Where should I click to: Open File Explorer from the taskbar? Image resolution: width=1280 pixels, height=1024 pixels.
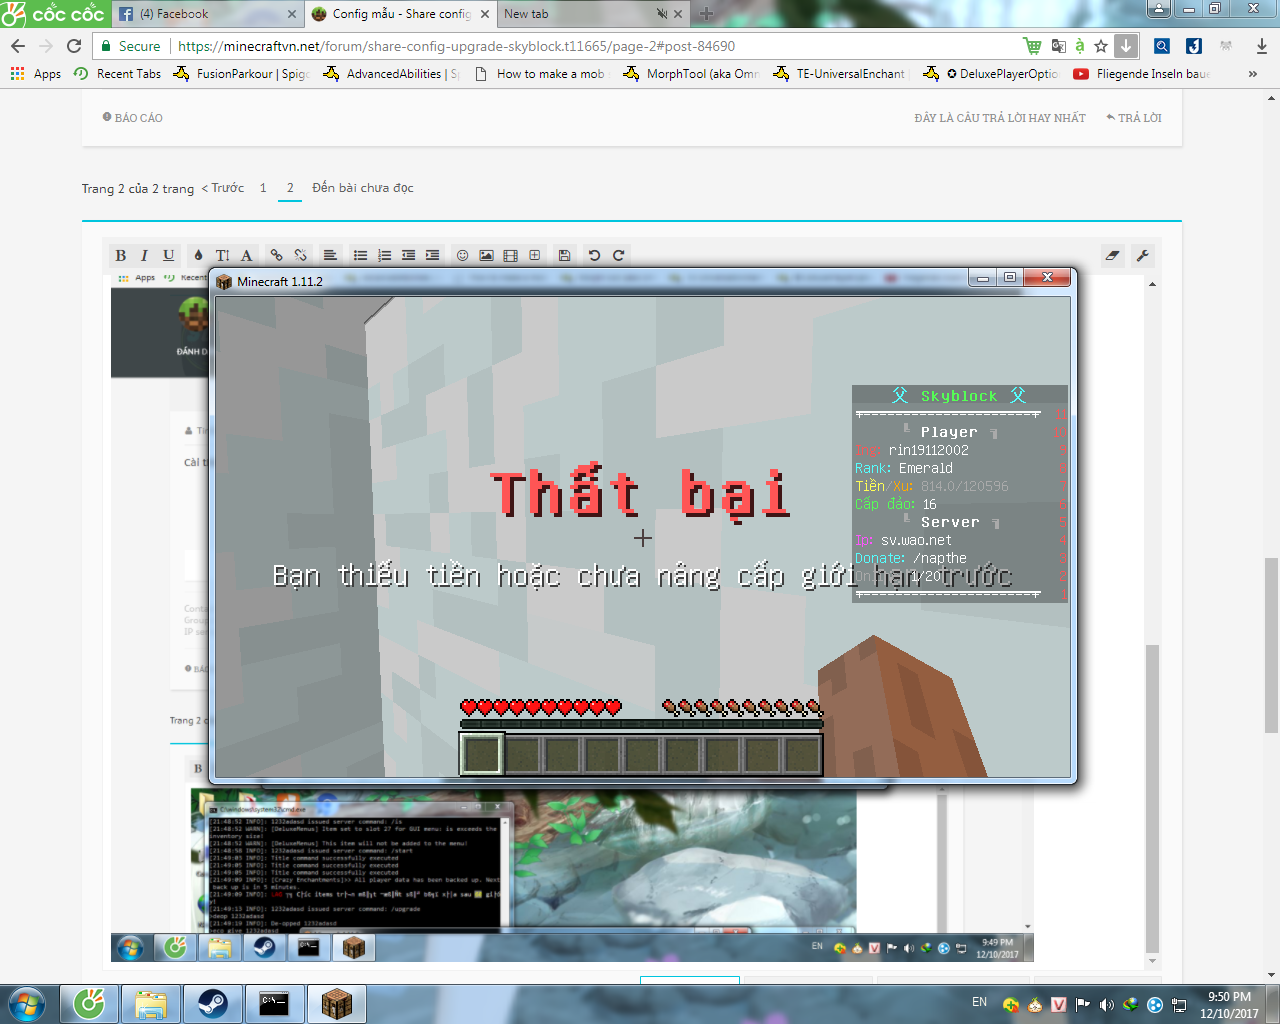click(x=151, y=1004)
